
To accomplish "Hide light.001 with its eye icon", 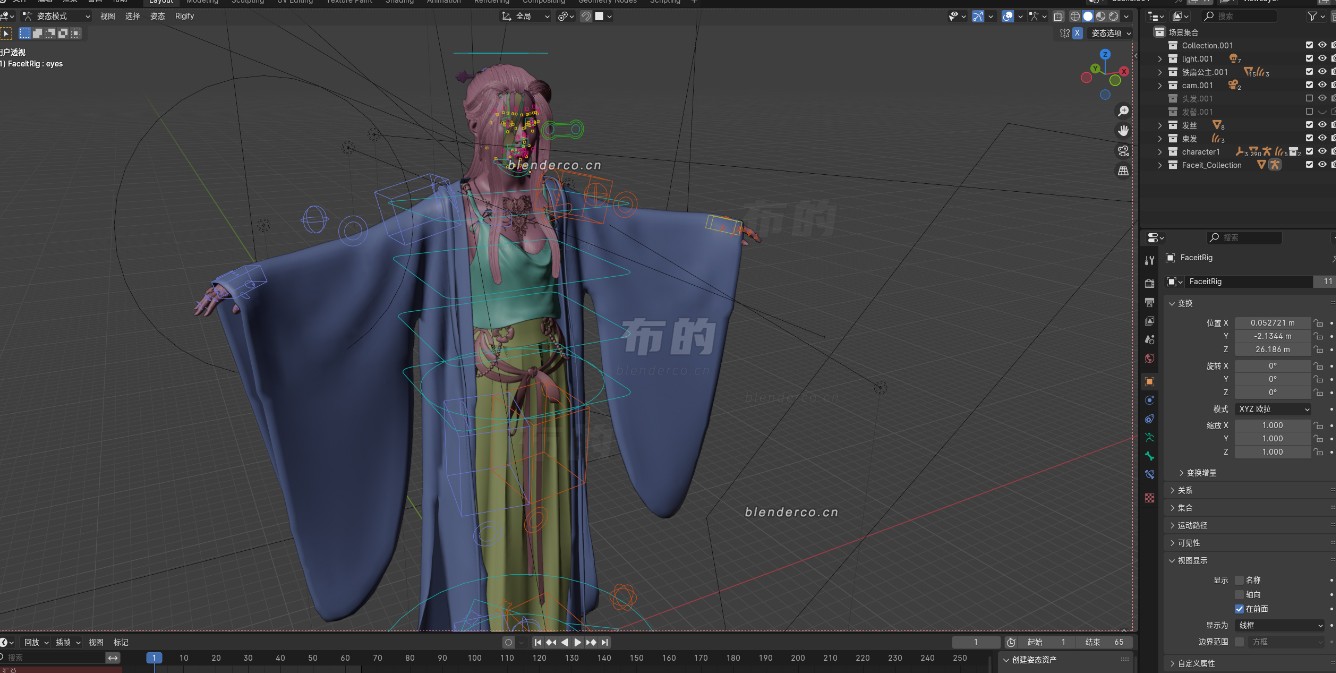I will click(1323, 58).
